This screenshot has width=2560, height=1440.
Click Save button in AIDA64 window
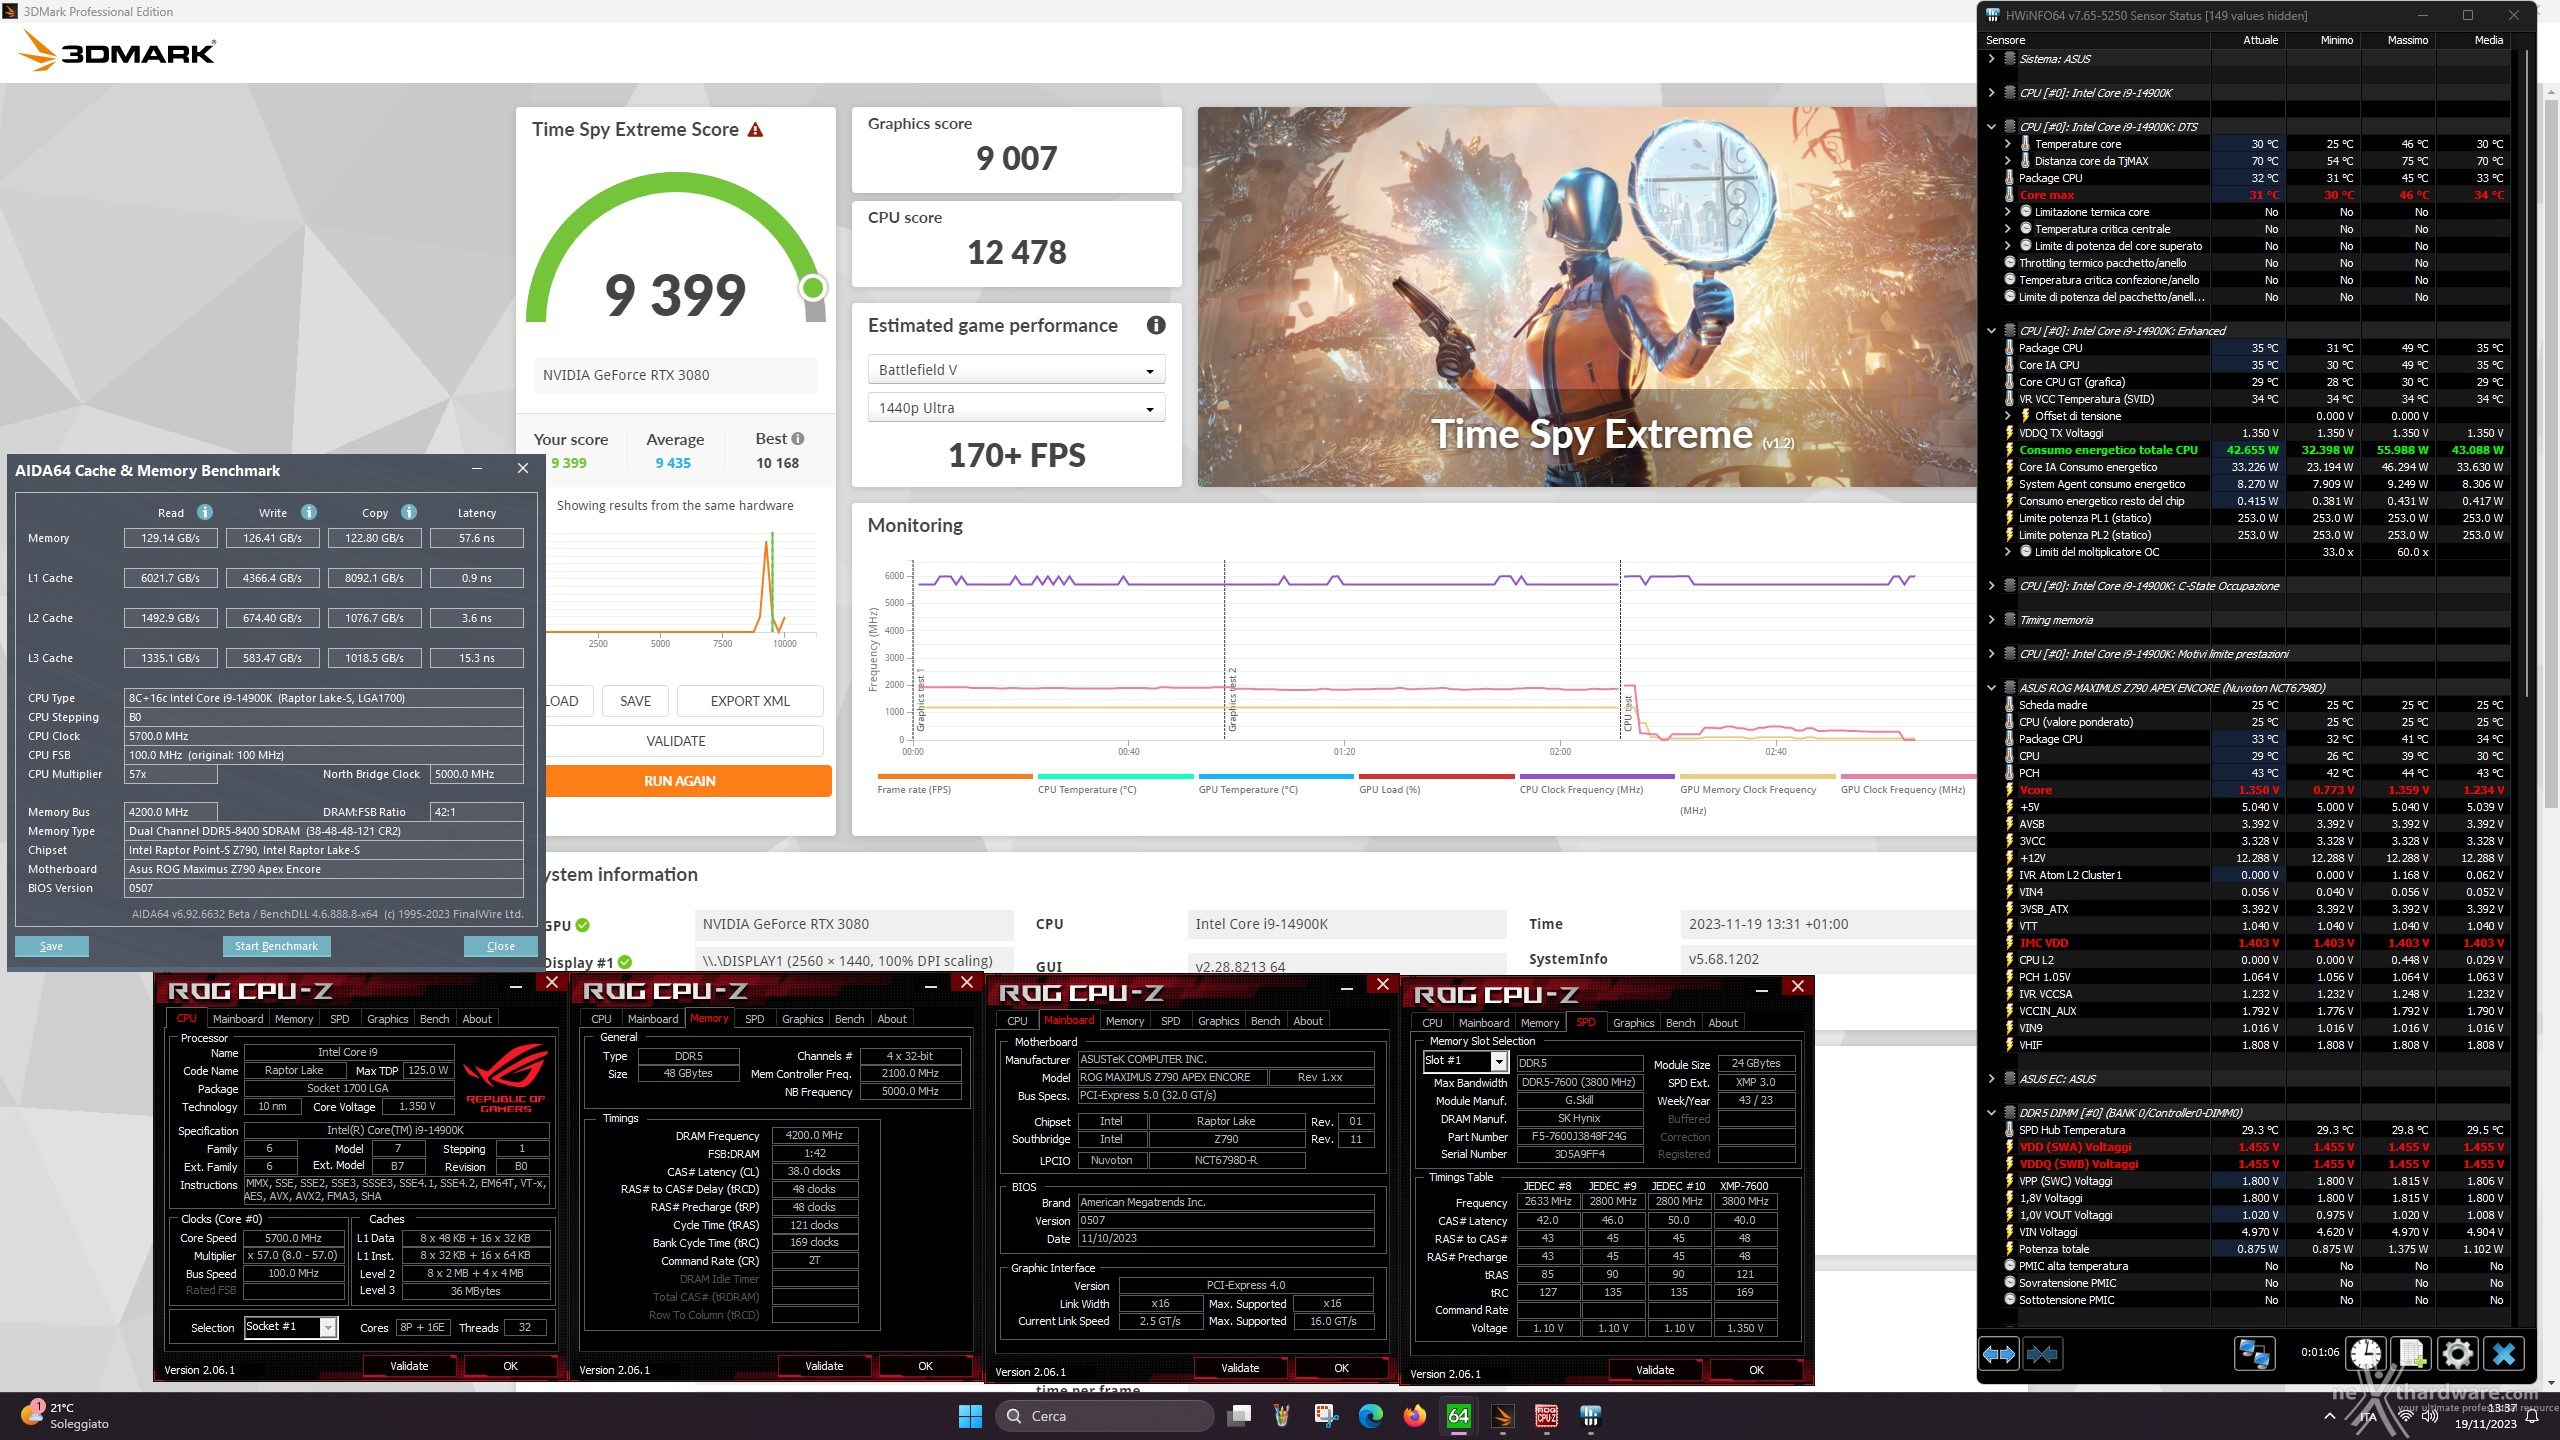pos(51,946)
